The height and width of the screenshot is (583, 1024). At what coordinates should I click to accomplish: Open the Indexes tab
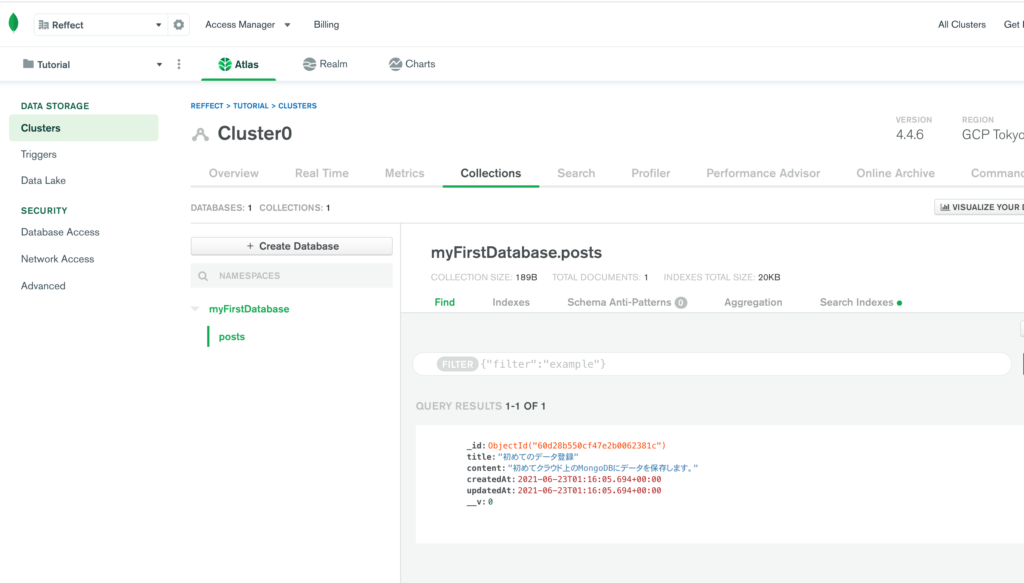coord(511,302)
